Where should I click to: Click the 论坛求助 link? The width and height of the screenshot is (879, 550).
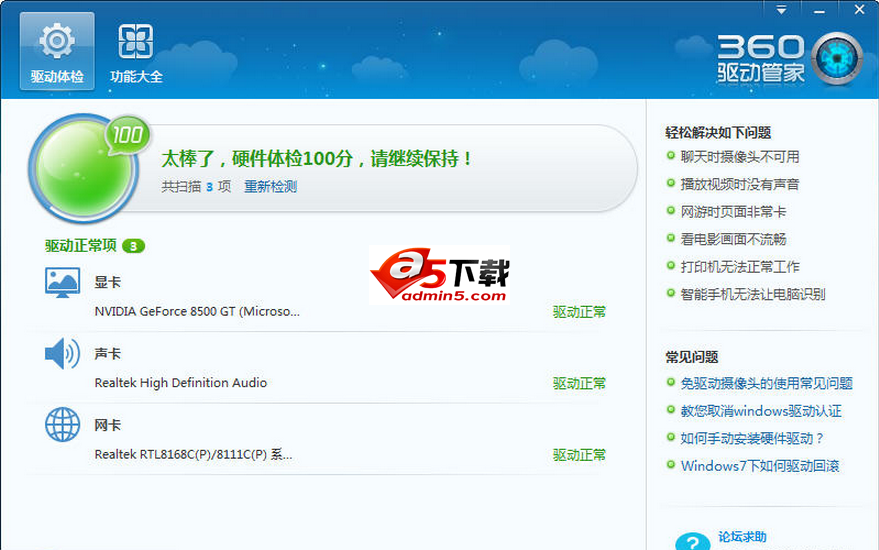[x=742, y=537]
